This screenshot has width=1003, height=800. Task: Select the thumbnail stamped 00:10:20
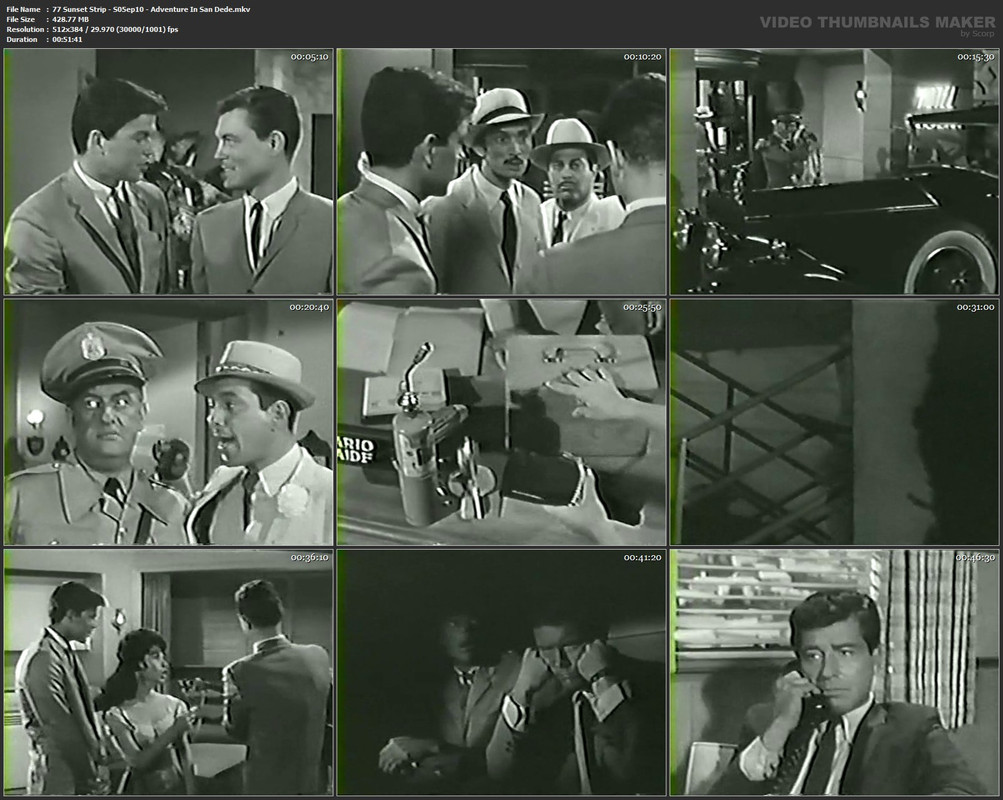pyautogui.click(x=502, y=171)
